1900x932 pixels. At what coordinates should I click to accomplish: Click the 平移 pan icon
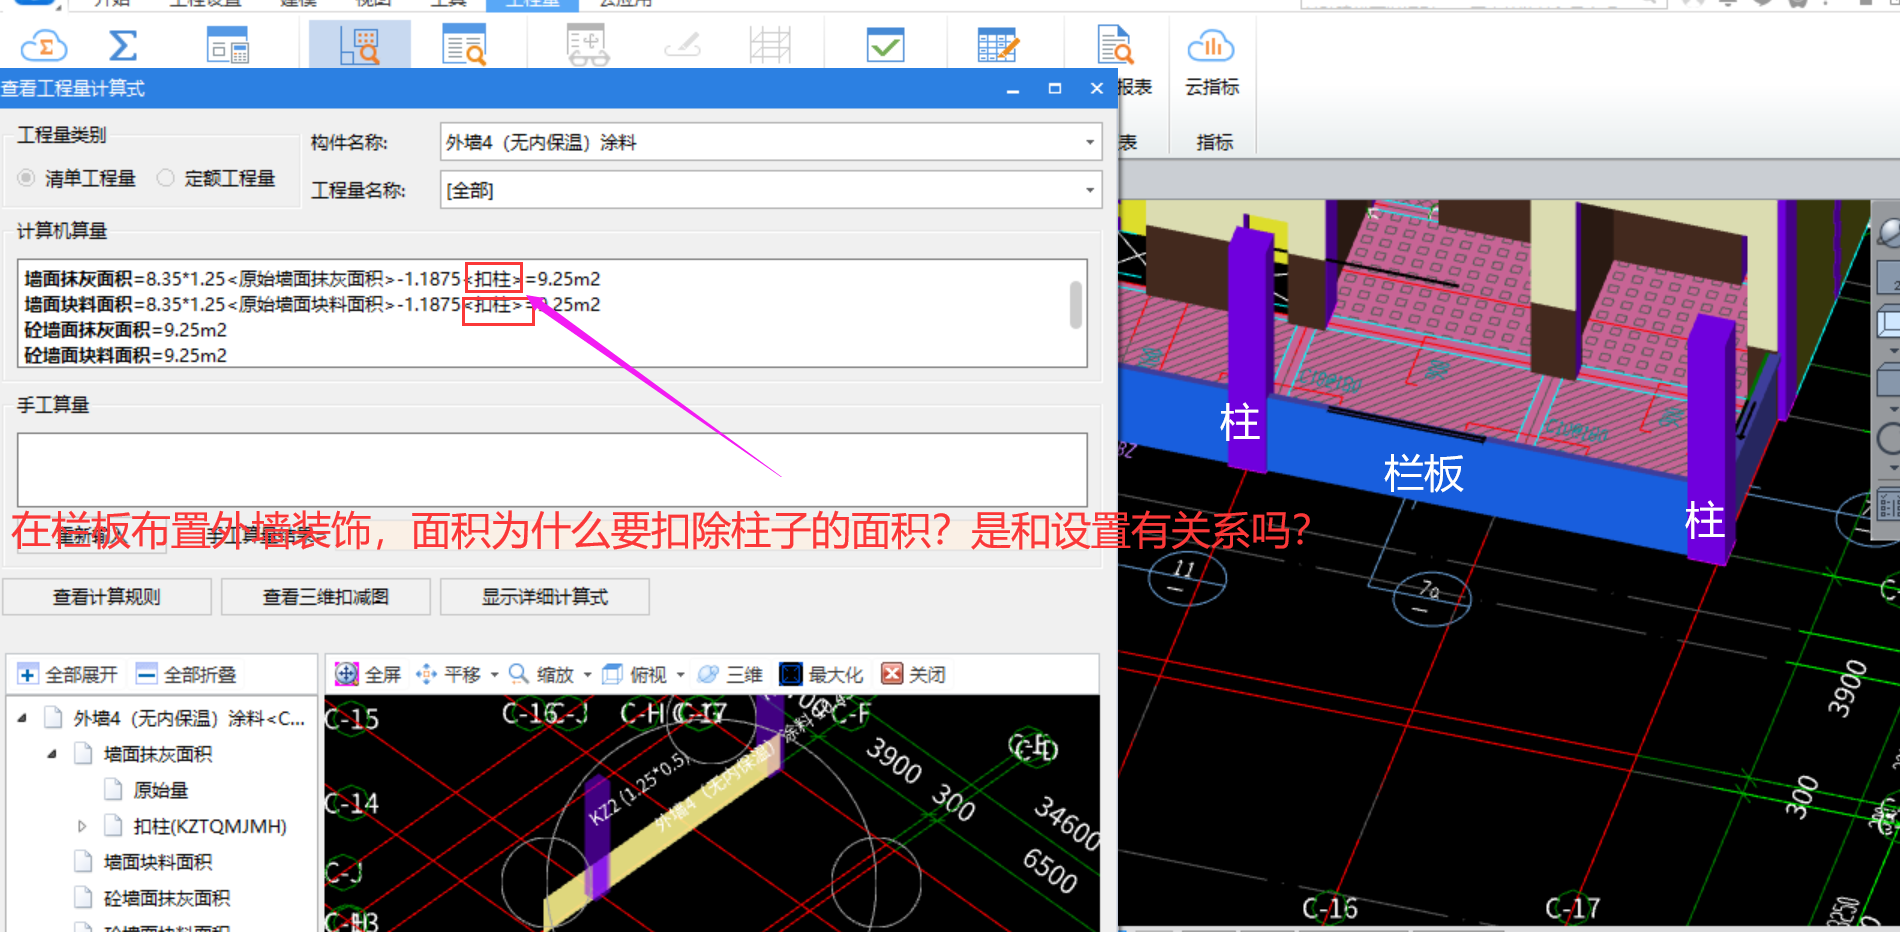click(426, 674)
